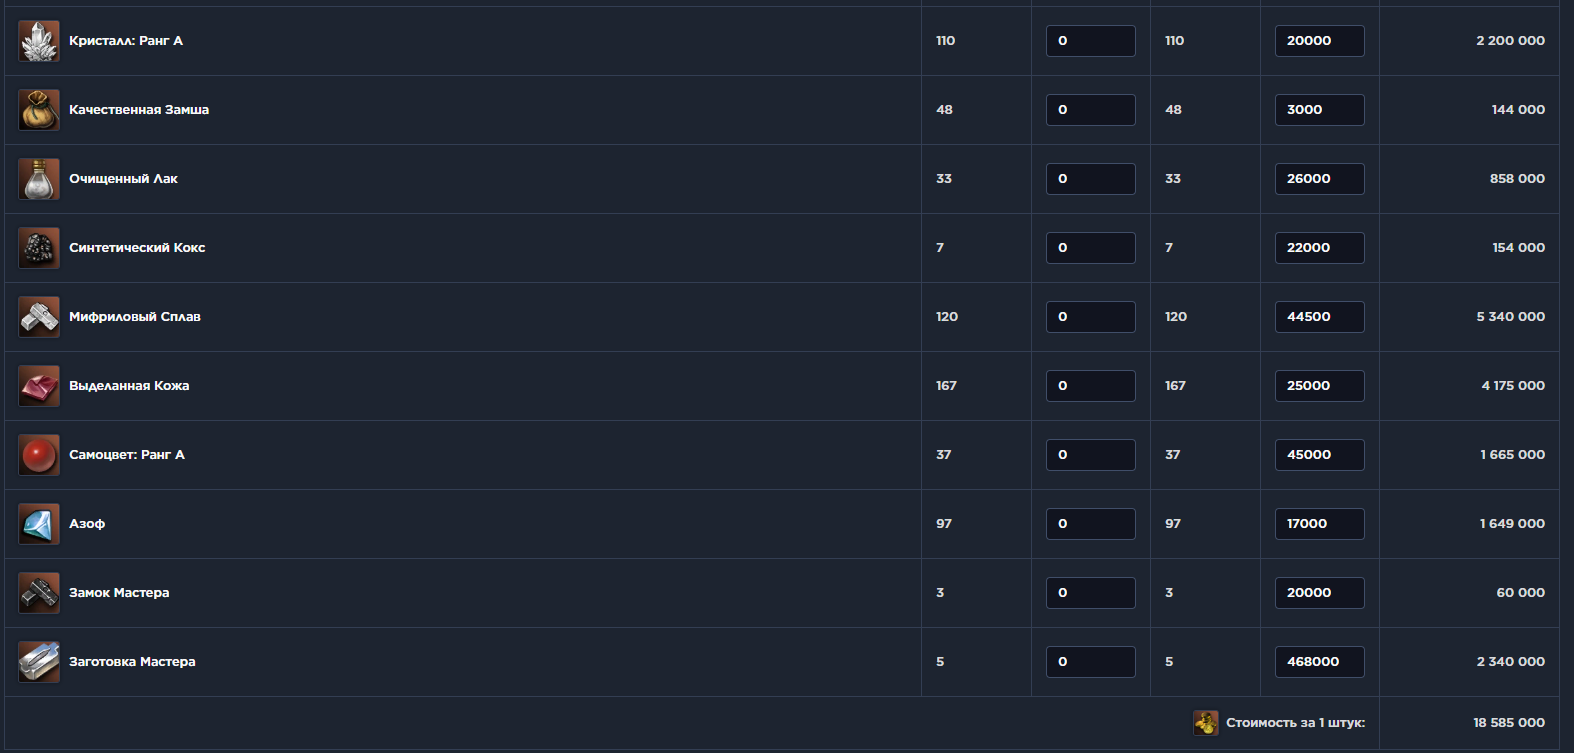Click the Кристалл: Ранг A crystal icon
The width and height of the screenshot is (1574, 753).
click(x=39, y=41)
